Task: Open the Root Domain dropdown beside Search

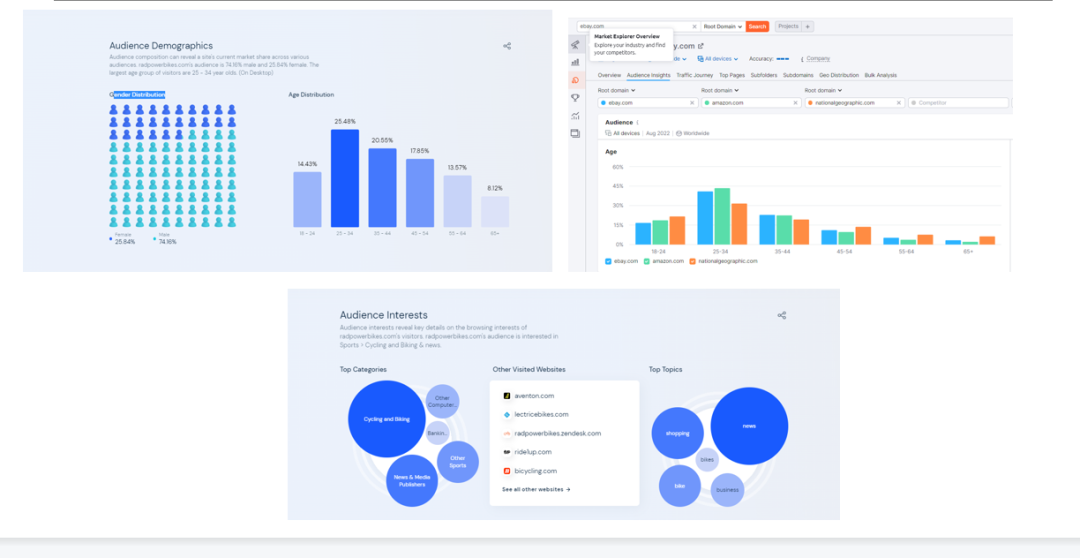Action: click(x=723, y=26)
